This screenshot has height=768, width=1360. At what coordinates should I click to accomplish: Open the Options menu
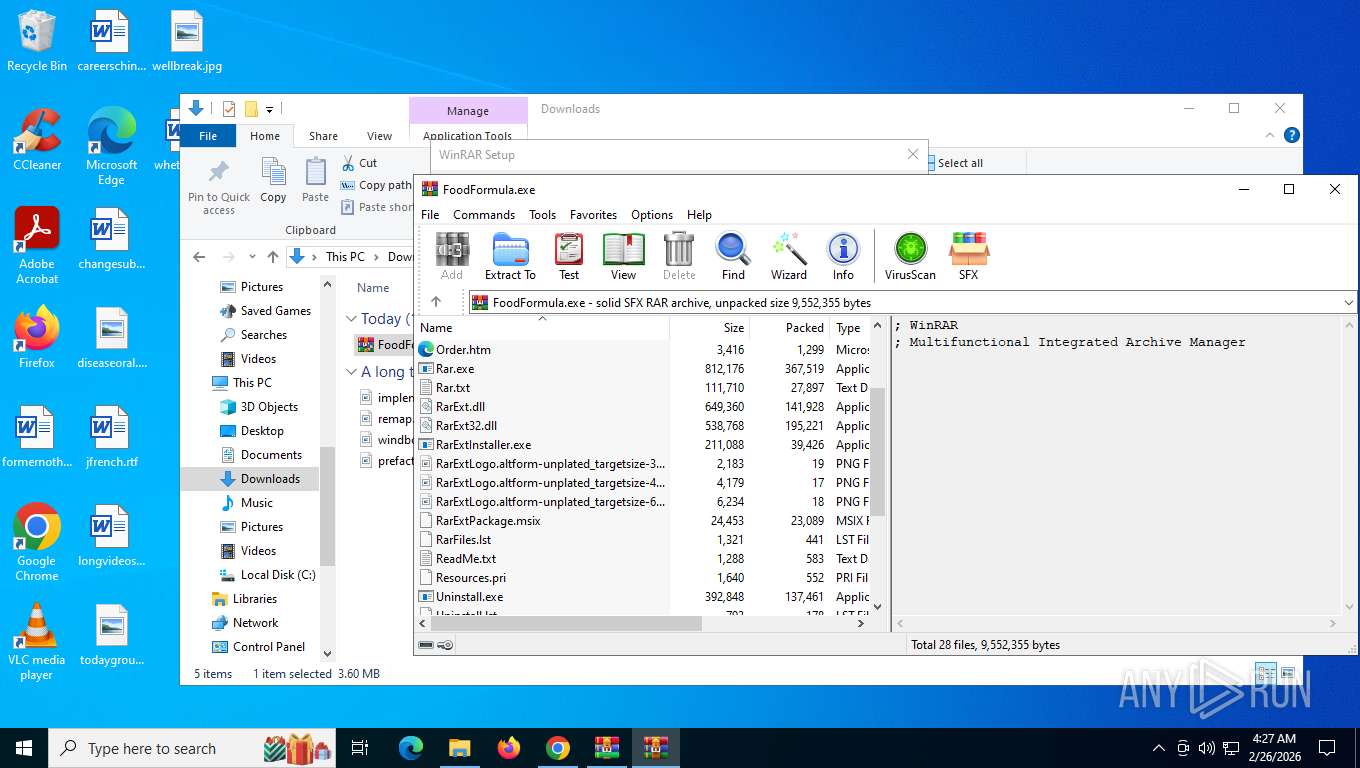point(652,215)
